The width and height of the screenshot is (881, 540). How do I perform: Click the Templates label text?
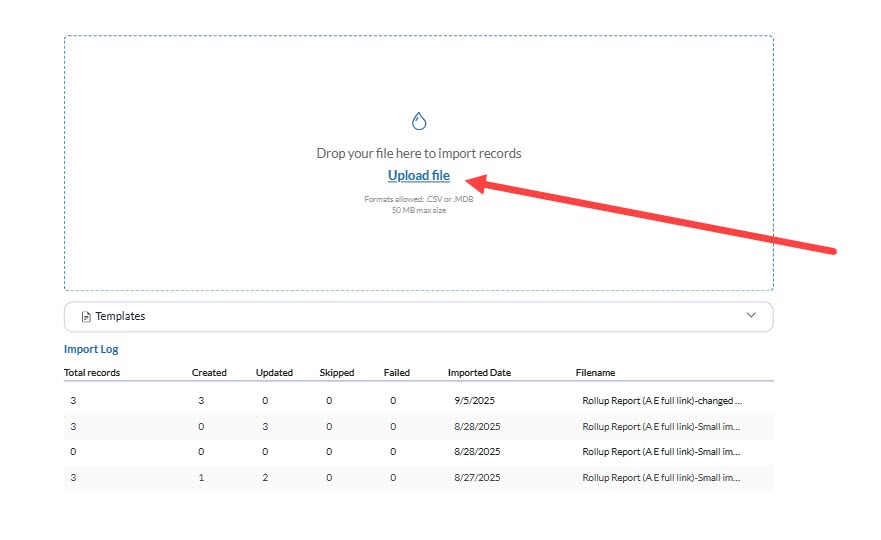tap(120, 317)
